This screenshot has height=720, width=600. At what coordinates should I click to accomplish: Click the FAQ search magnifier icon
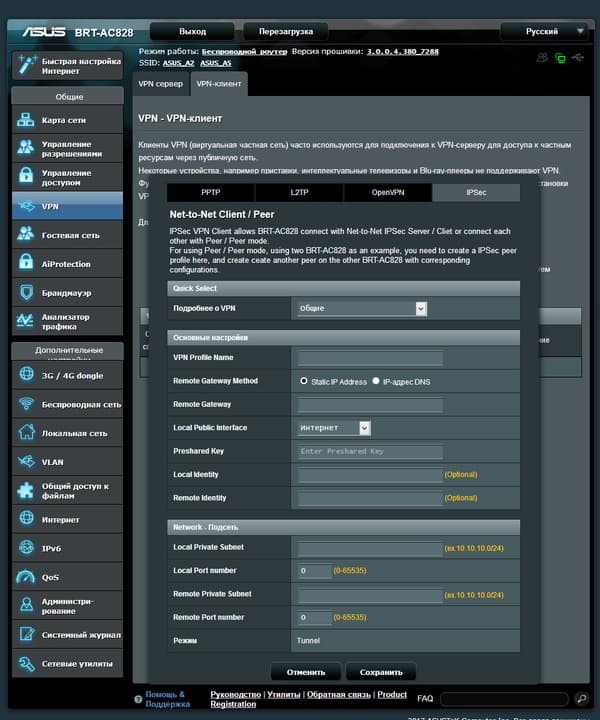tap(582, 698)
